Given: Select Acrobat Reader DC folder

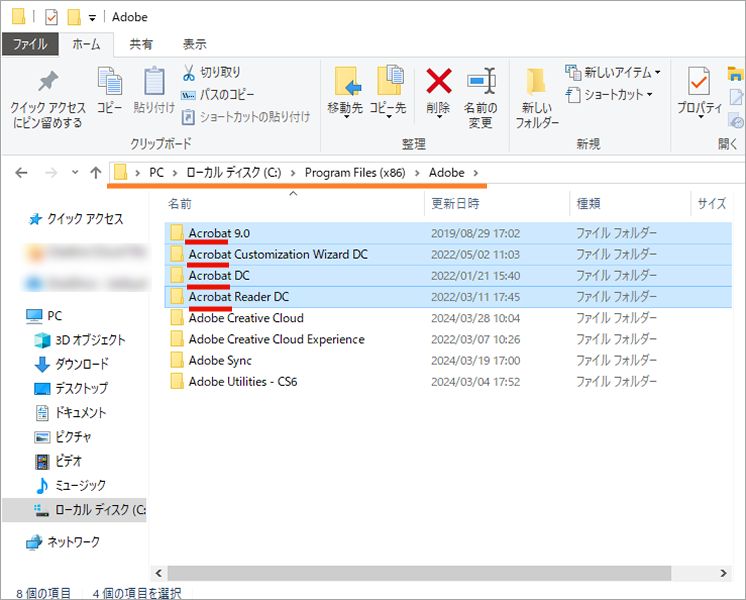Looking at the screenshot, I should 448,297.
